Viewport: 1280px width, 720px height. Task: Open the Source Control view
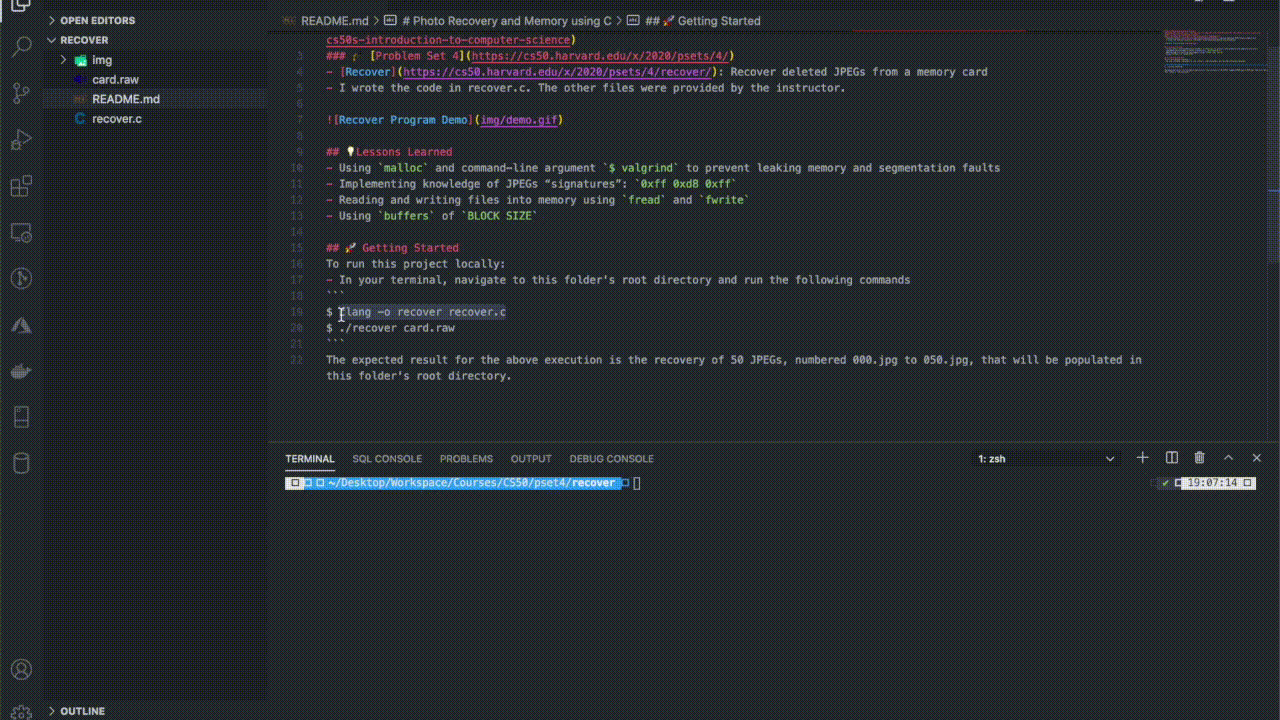[x=21, y=94]
